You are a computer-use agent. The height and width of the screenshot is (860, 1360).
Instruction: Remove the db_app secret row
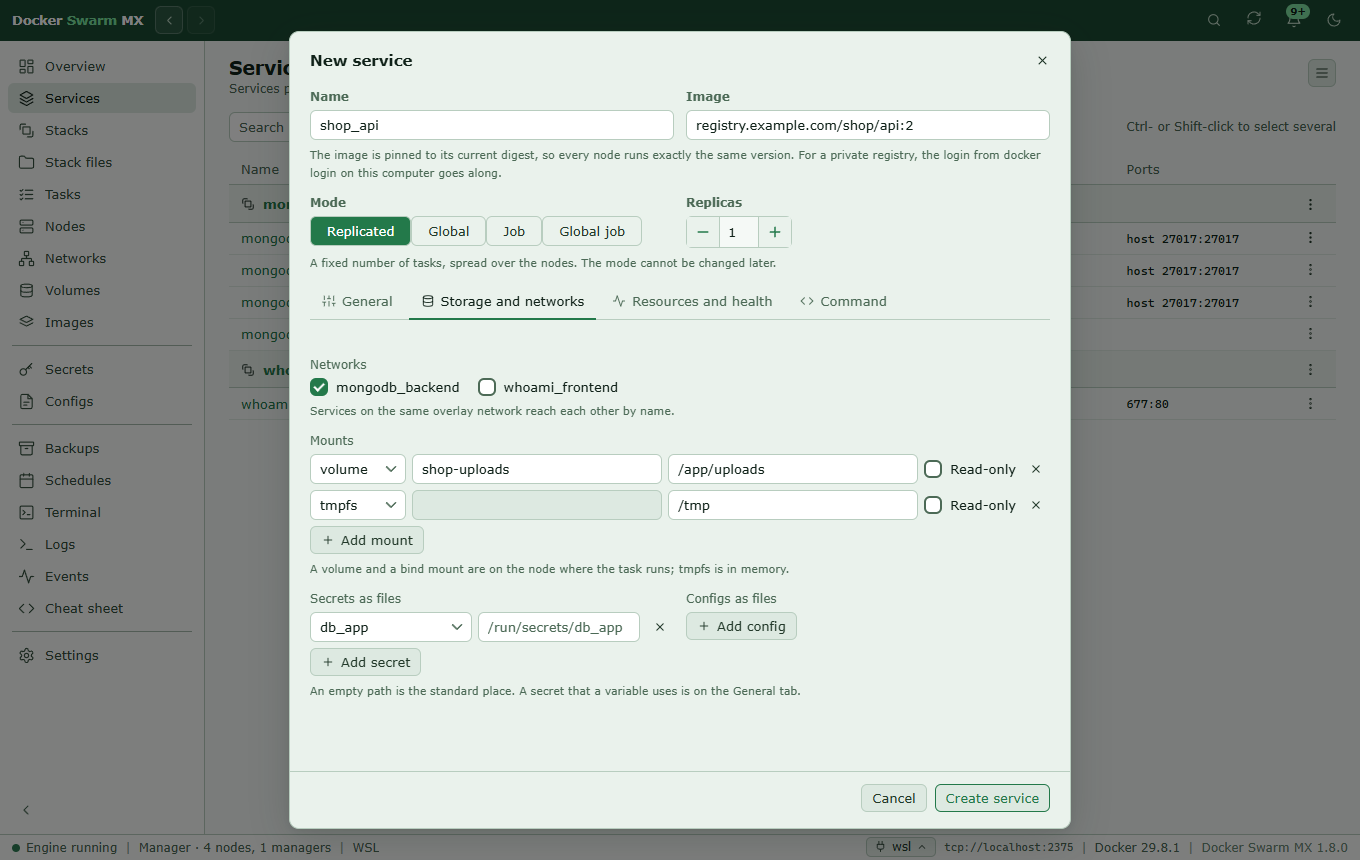click(x=660, y=627)
